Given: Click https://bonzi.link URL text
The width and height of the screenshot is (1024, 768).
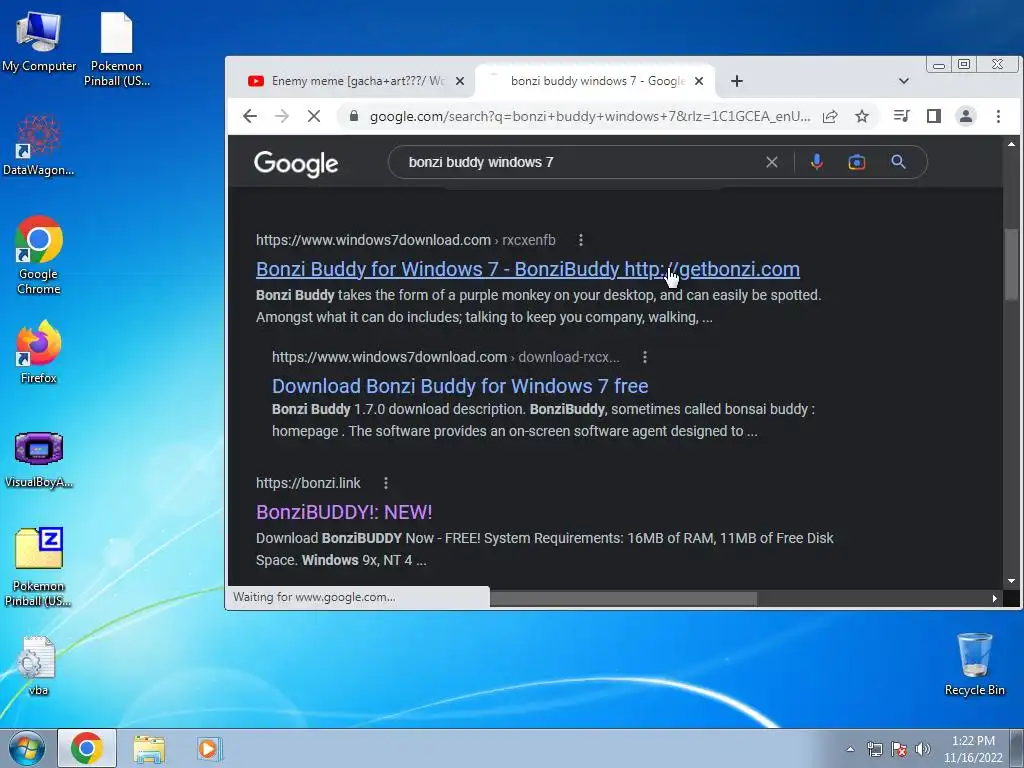Looking at the screenshot, I should [x=308, y=483].
